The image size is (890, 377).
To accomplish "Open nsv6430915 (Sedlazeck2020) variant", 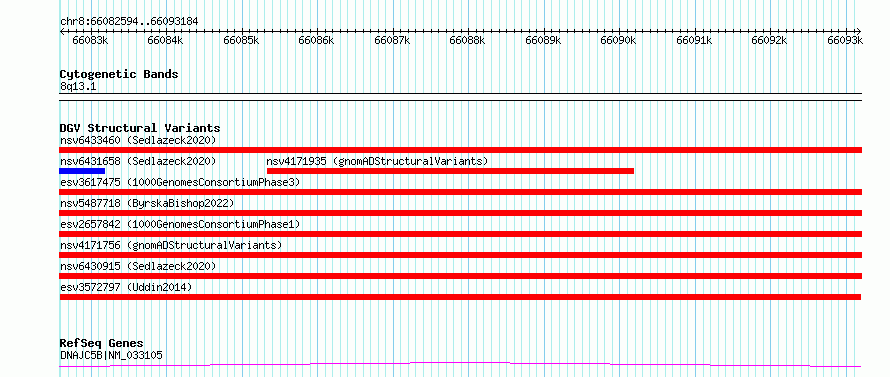I will click(x=138, y=266).
